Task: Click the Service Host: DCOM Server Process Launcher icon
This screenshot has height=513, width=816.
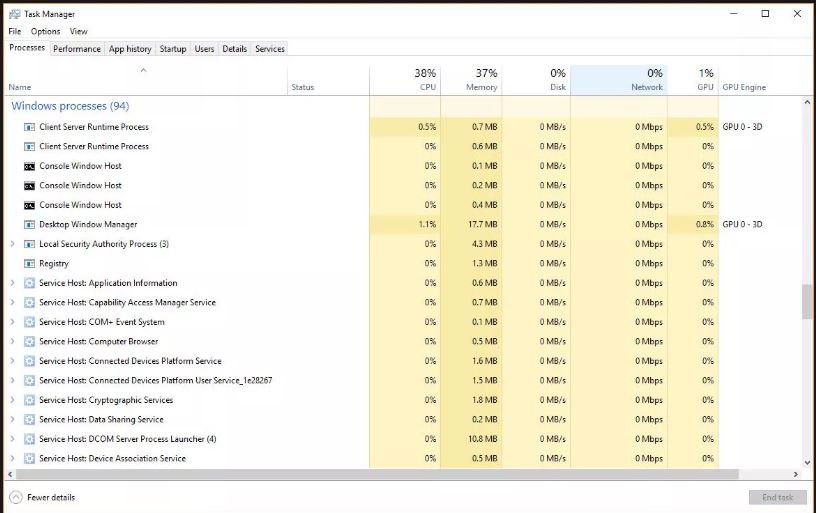Action: pos(30,439)
